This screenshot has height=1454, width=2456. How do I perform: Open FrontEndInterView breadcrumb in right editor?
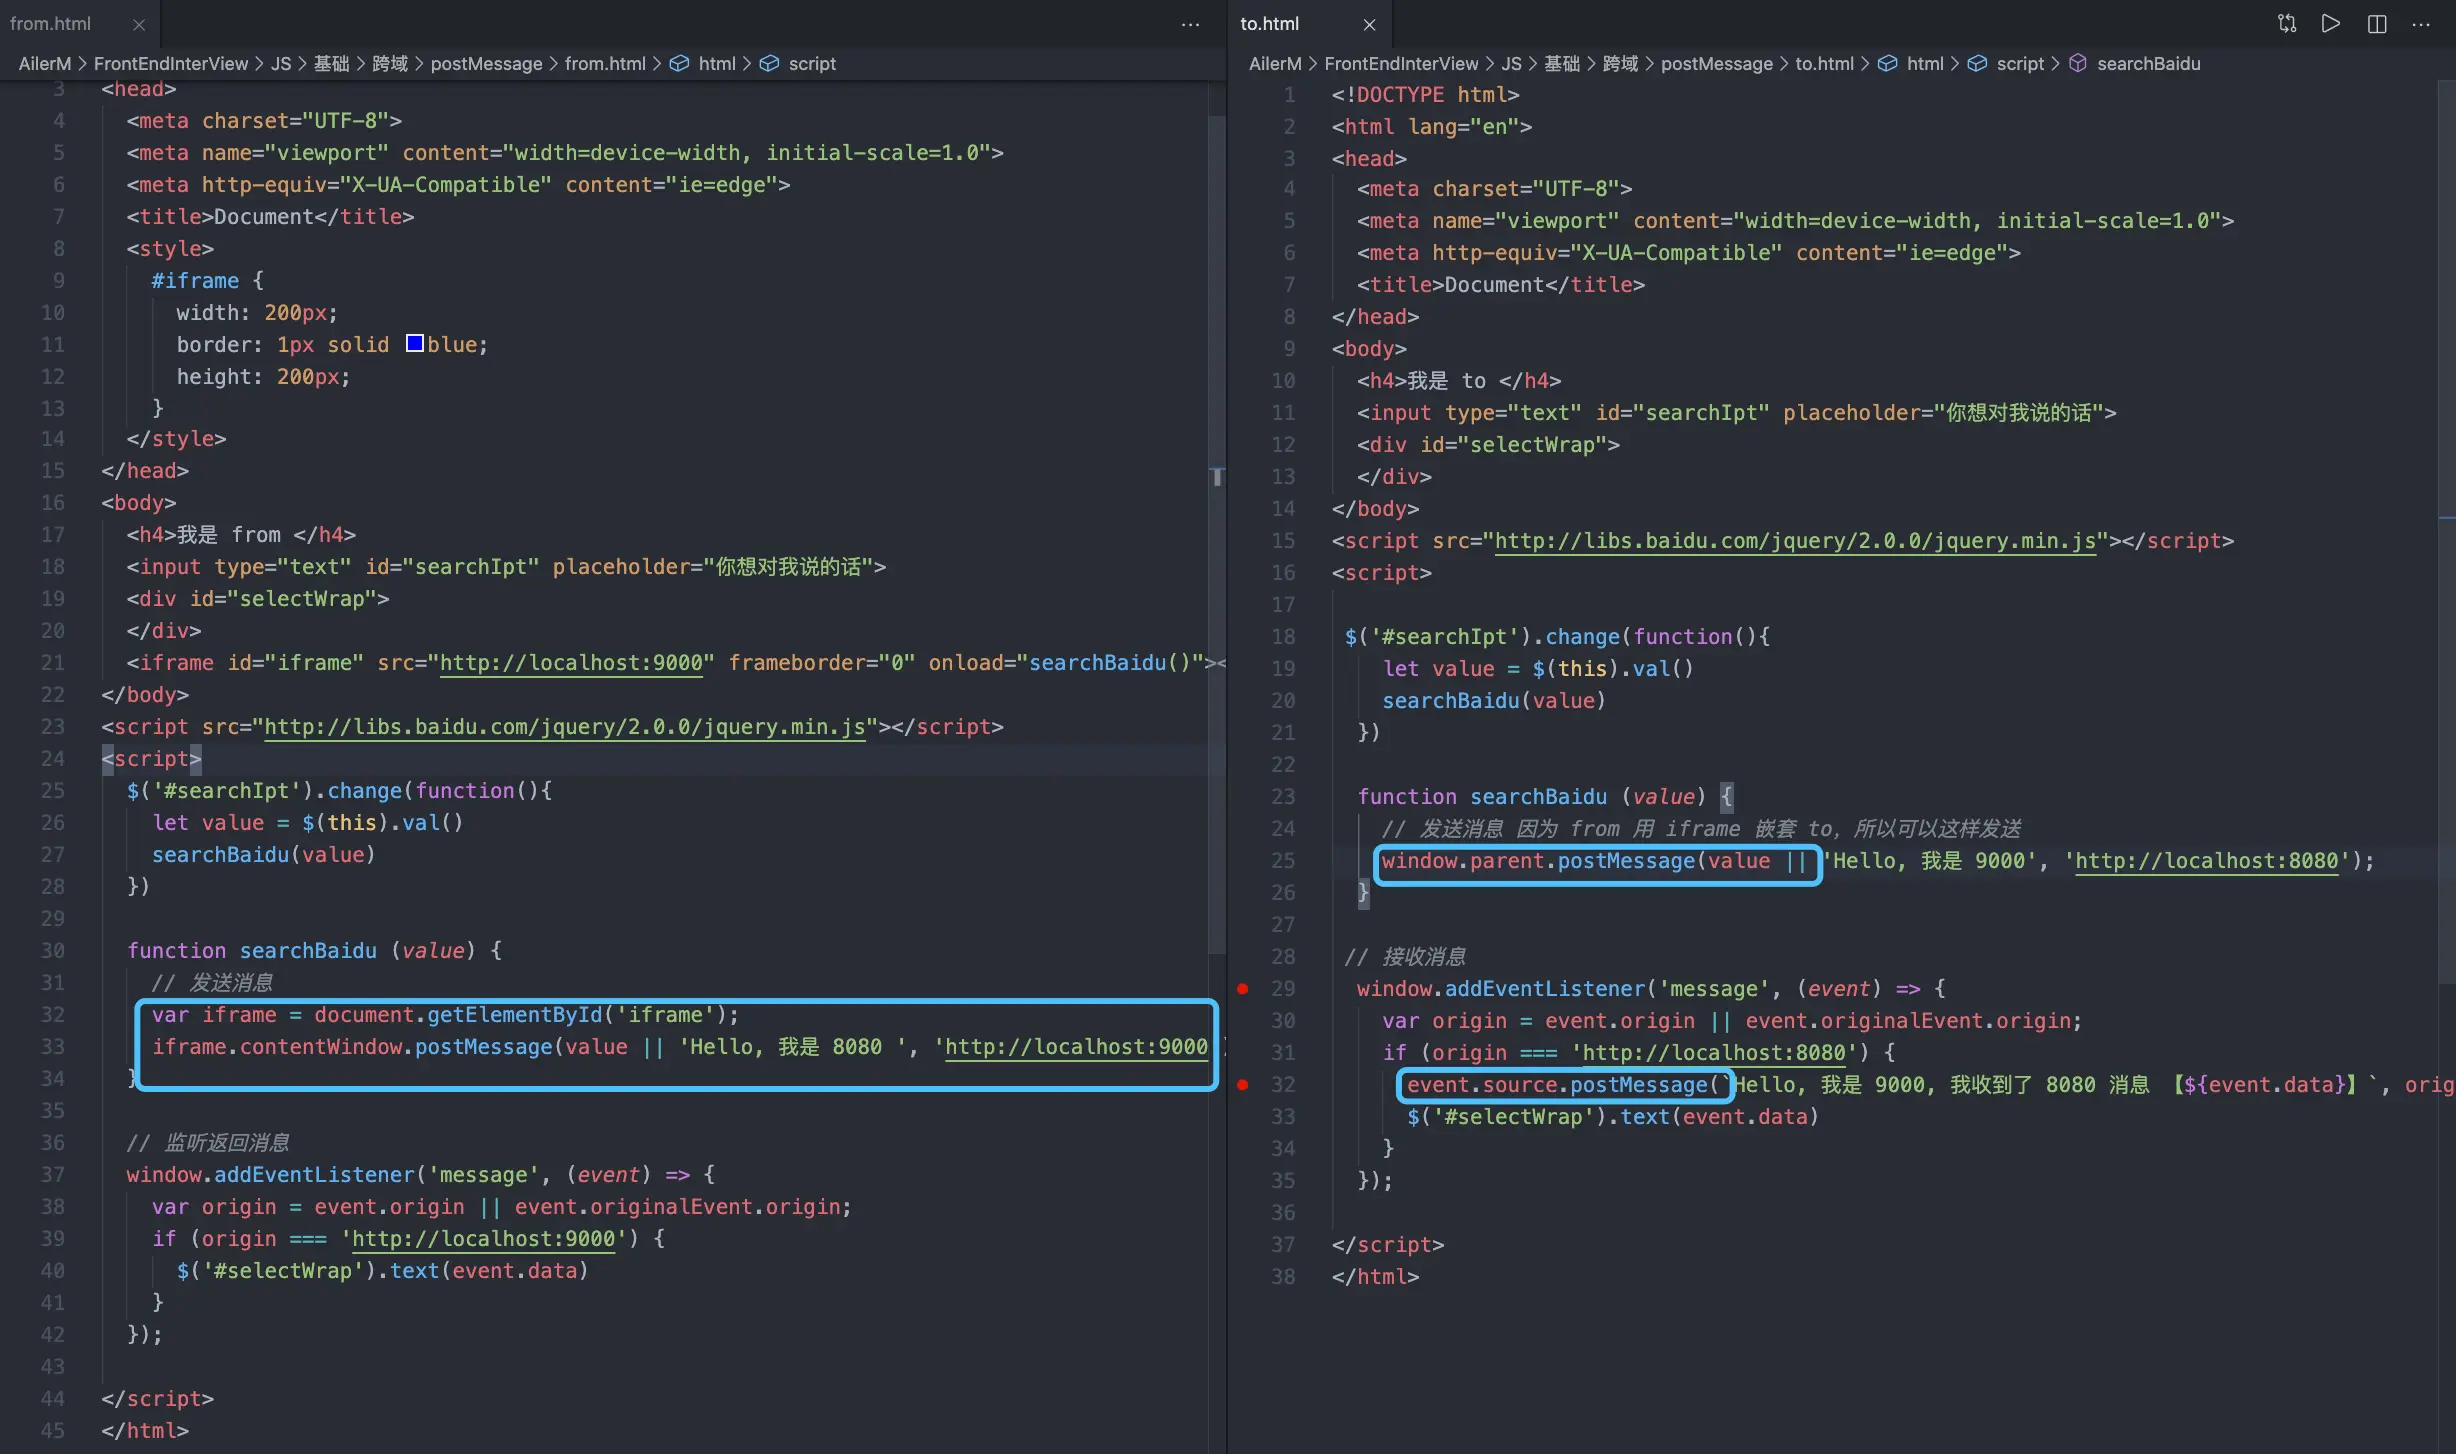coord(1400,63)
